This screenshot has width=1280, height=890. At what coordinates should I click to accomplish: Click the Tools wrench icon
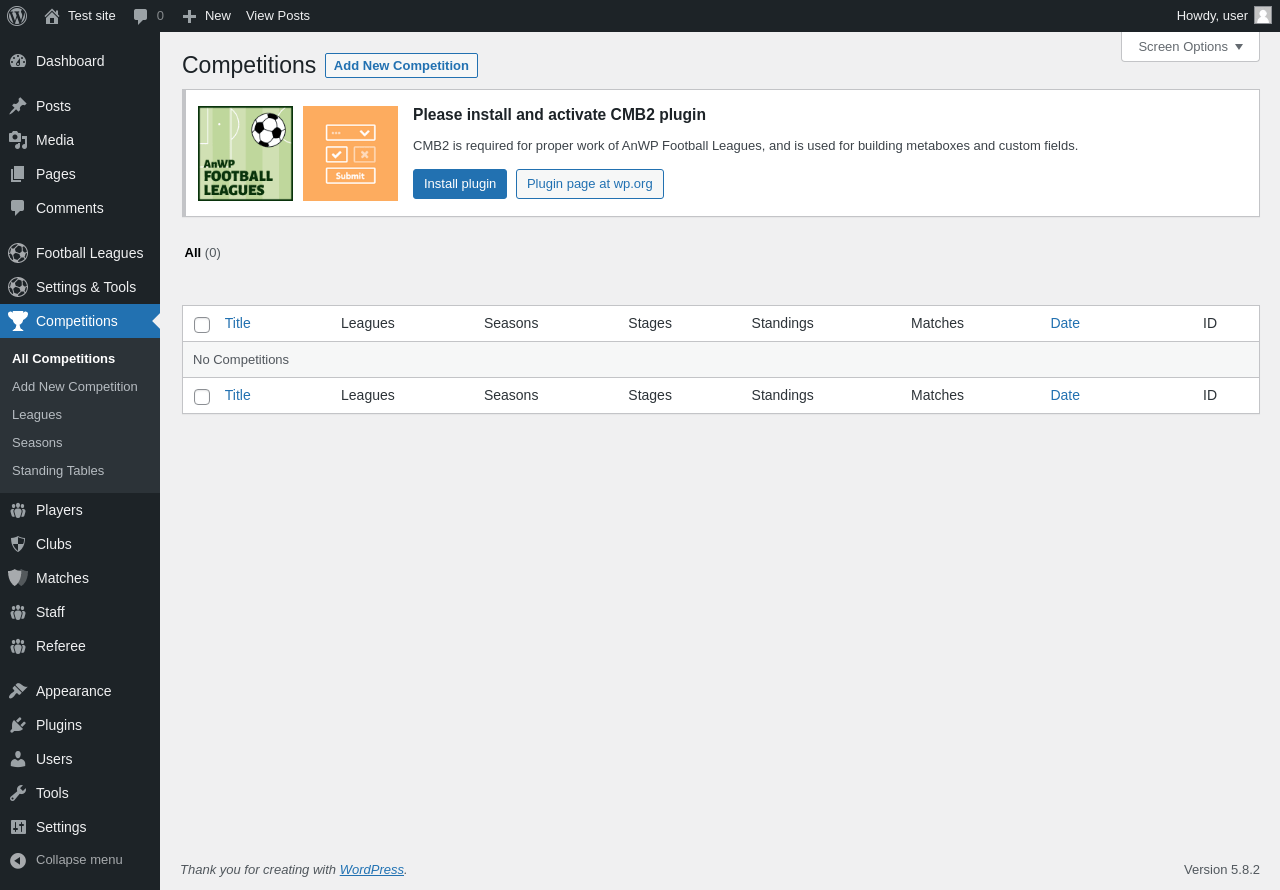tap(18, 793)
